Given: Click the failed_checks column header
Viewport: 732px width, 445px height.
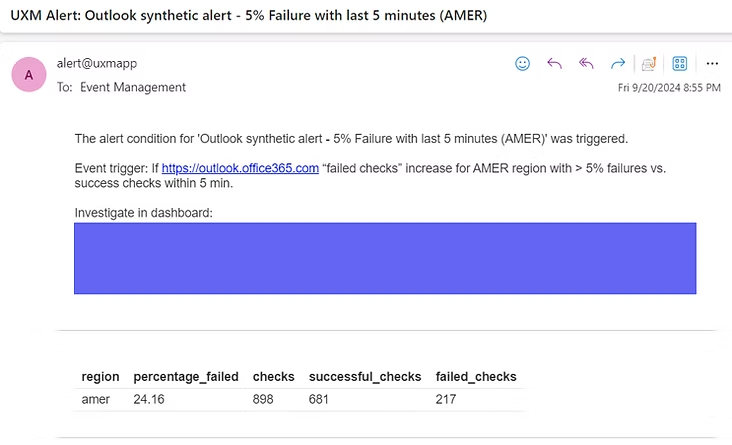Looking at the screenshot, I should [x=476, y=377].
